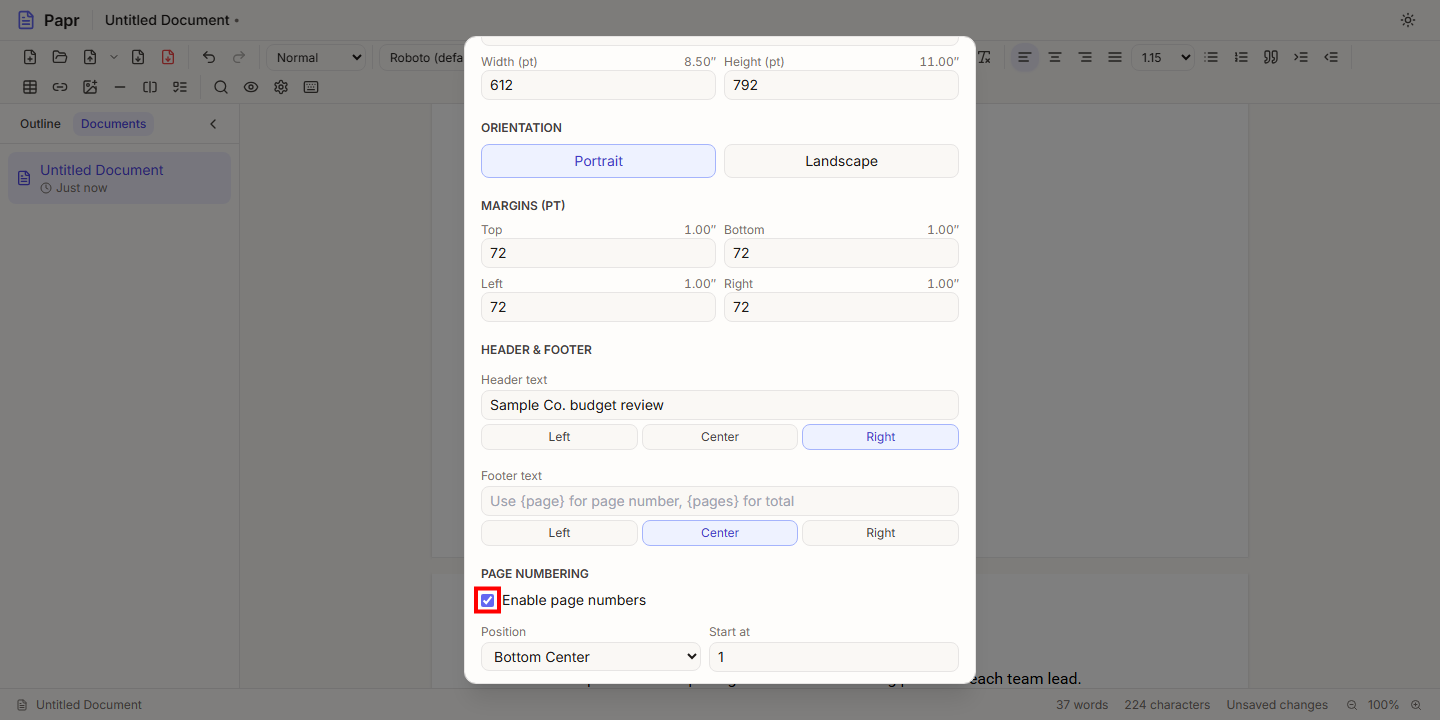Align text right in toolbar
Screen dimensions: 1440x720
click(x=1084, y=57)
